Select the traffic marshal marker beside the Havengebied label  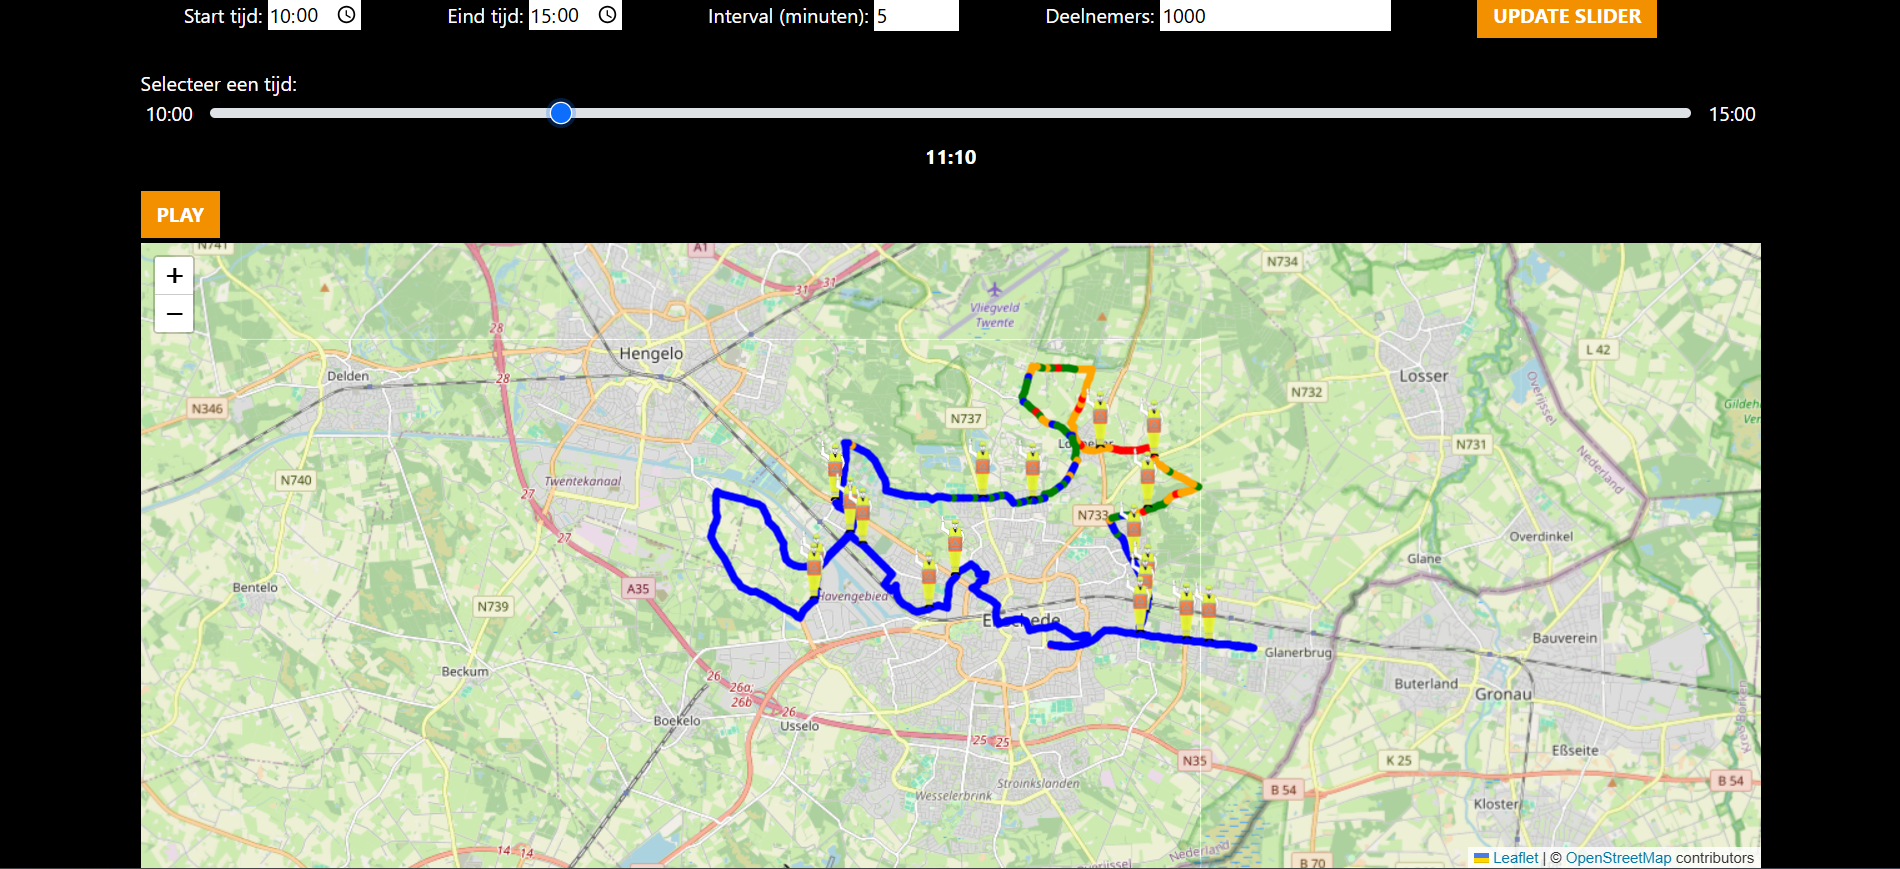(814, 570)
